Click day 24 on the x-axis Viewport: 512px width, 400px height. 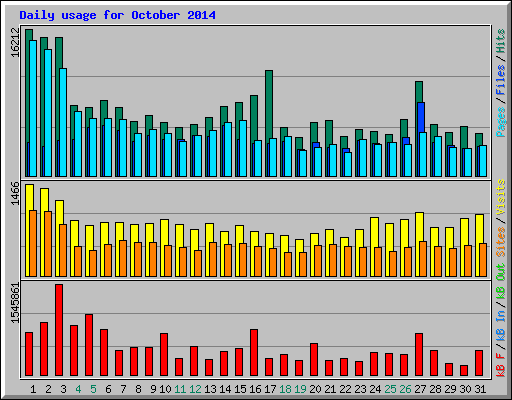pos(375,389)
